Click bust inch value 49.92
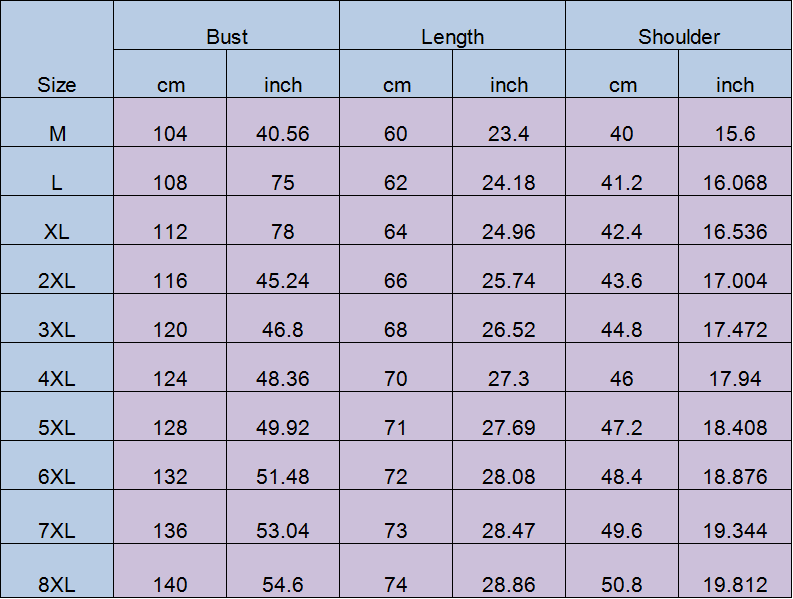This screenshot has height=599, width=793. (283, 428)
